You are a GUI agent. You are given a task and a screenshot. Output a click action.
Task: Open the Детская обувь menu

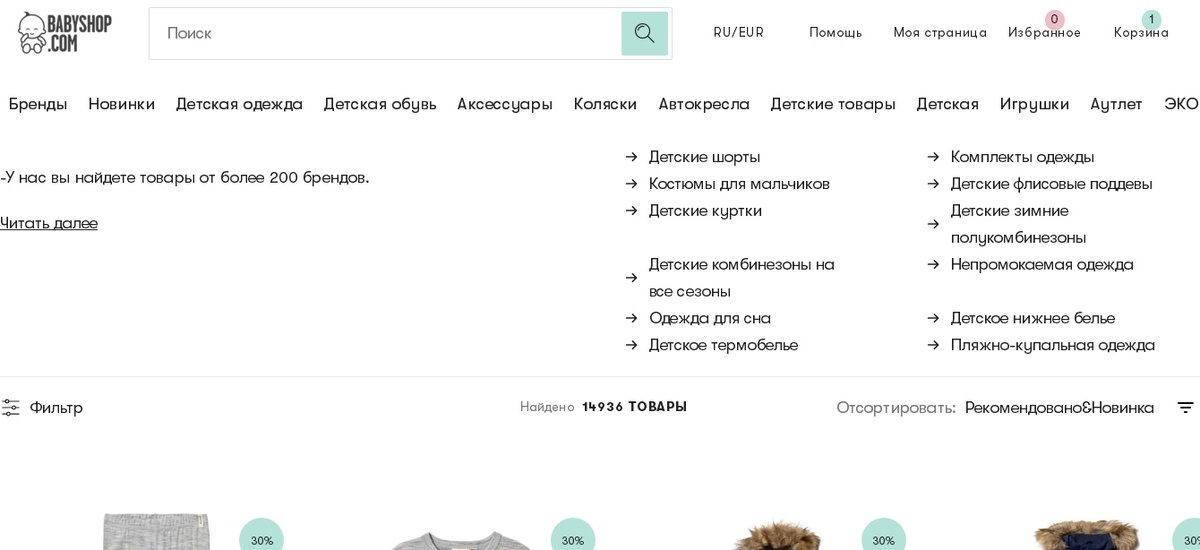point(380,104)
